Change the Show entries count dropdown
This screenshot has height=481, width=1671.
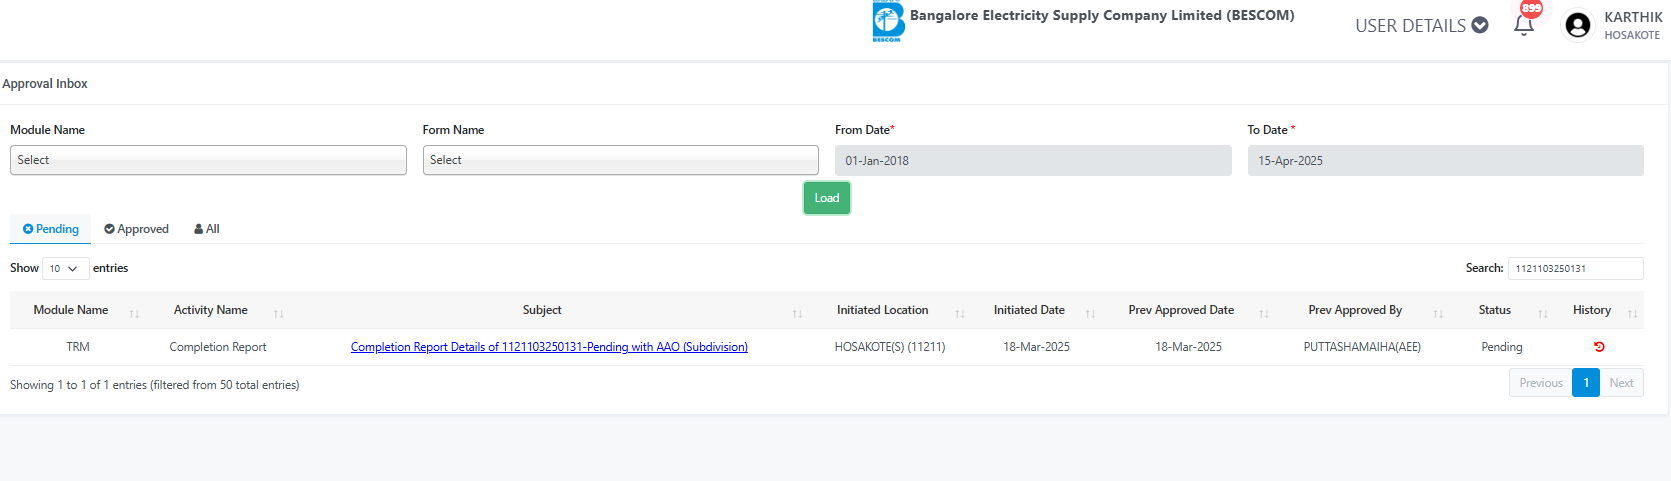click(x=65, y=268)
